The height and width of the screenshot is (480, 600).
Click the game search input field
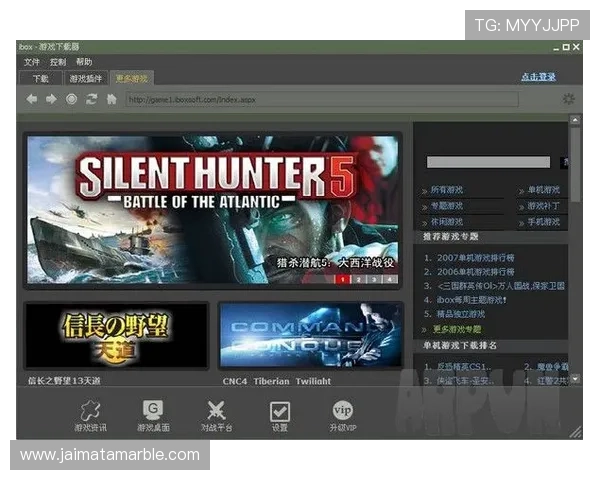coord(488,161)
